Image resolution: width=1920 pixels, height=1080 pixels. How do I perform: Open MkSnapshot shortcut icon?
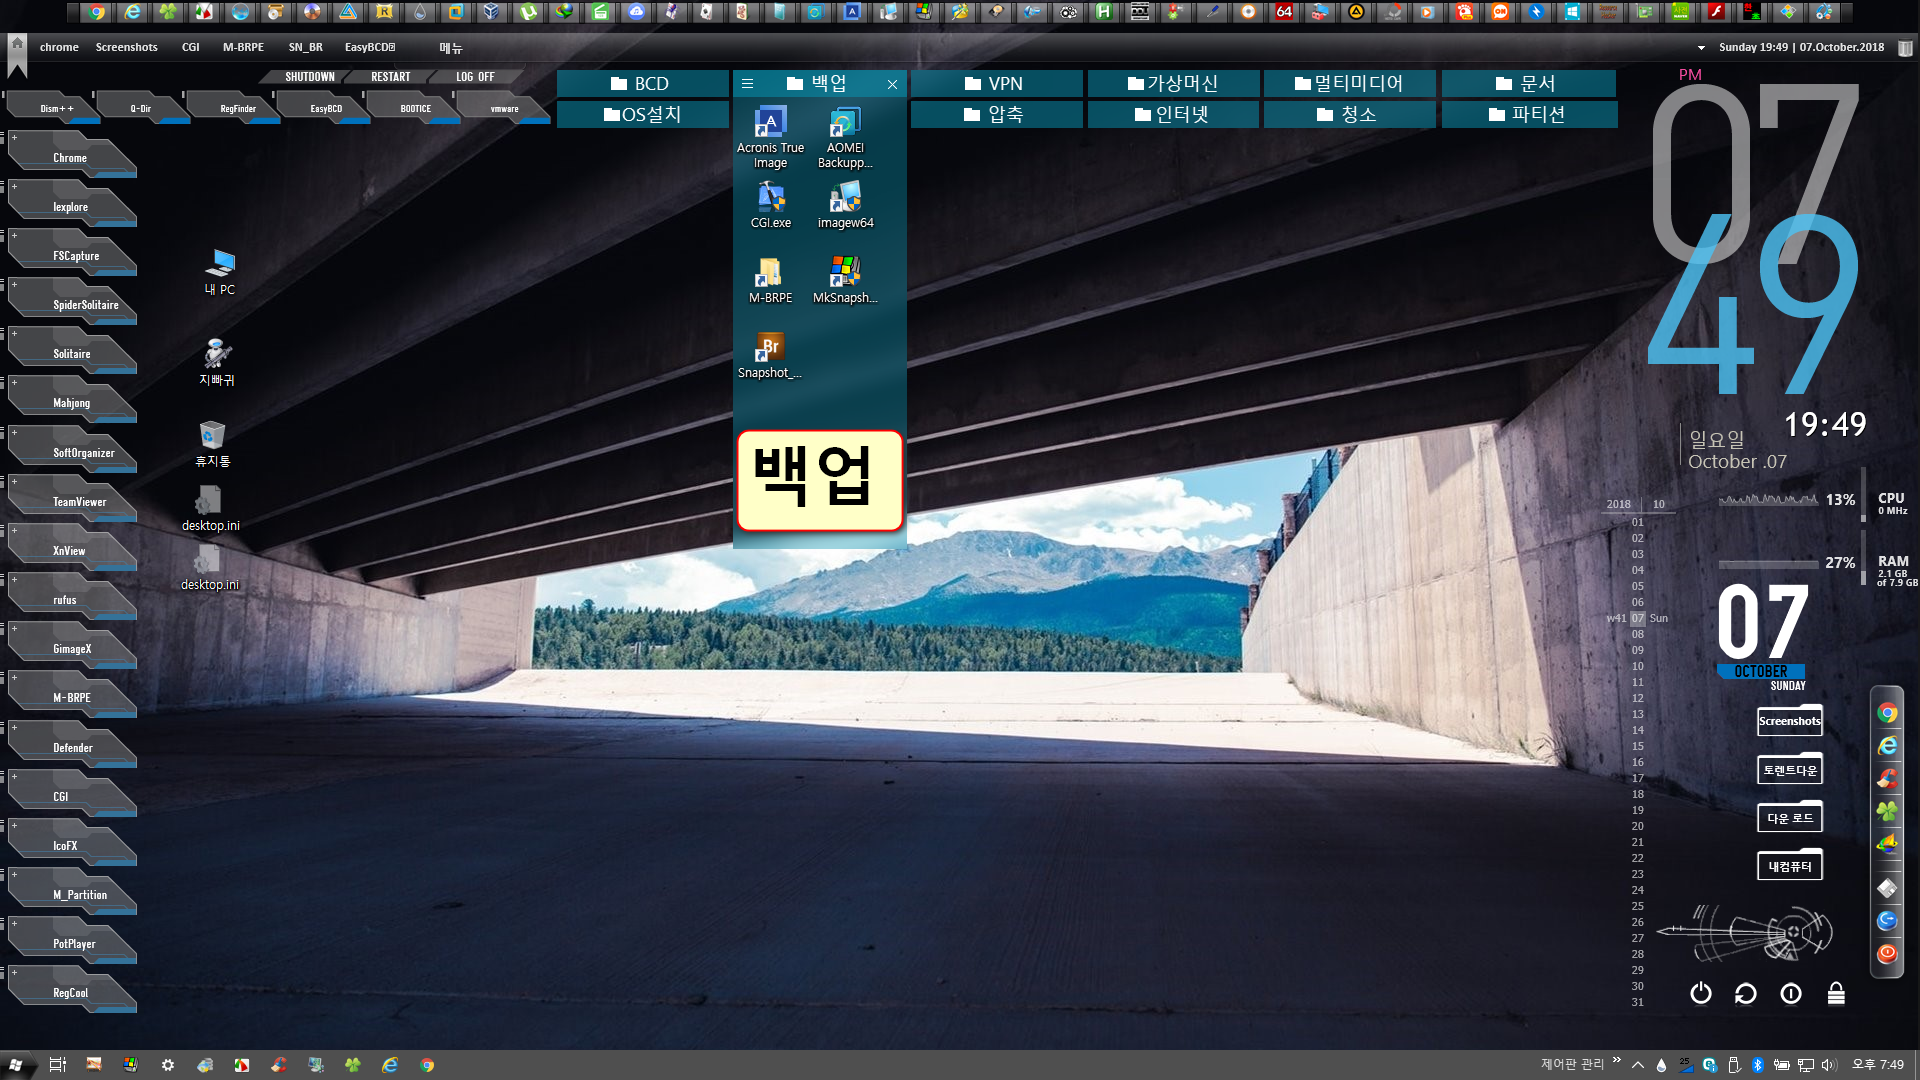[x=845, y=280]
